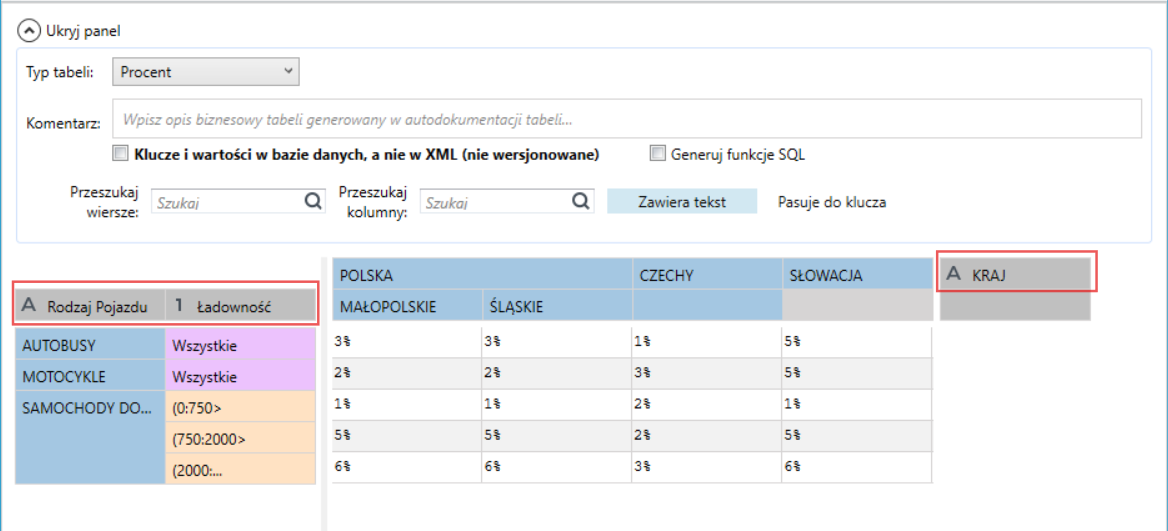The image size is (1168, 531).
Task: Click Wszystkie cell in MOTOCYKLE row
Action: tap(241, 377)
